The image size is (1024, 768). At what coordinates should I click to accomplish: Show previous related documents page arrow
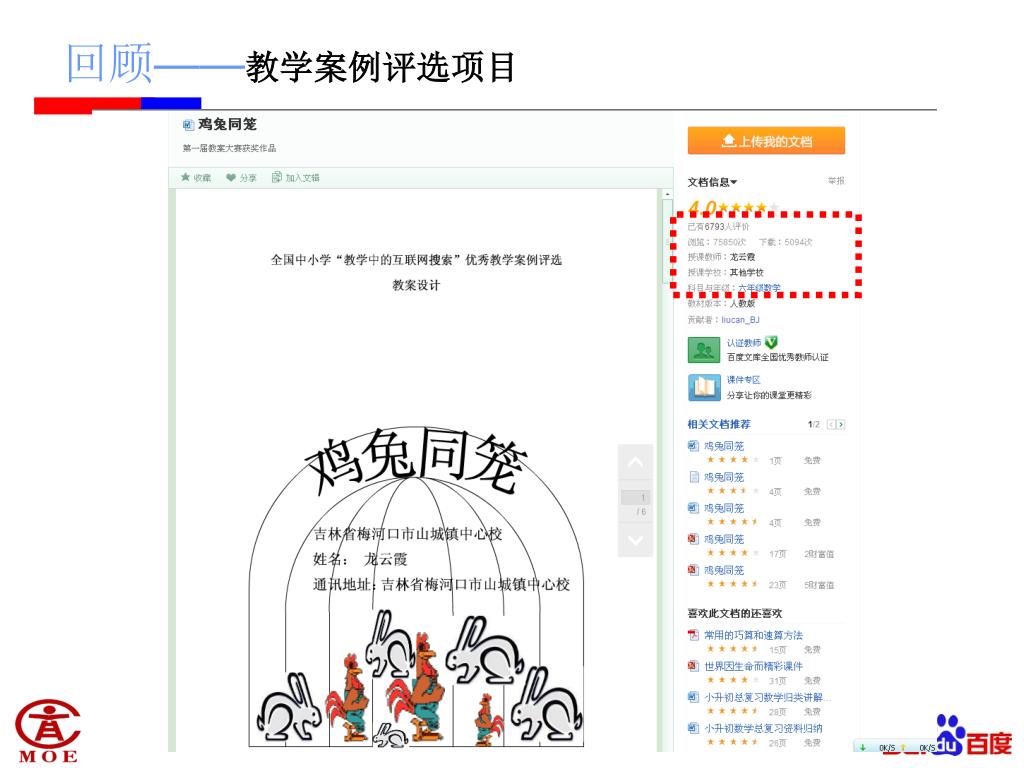coord(831,424)
